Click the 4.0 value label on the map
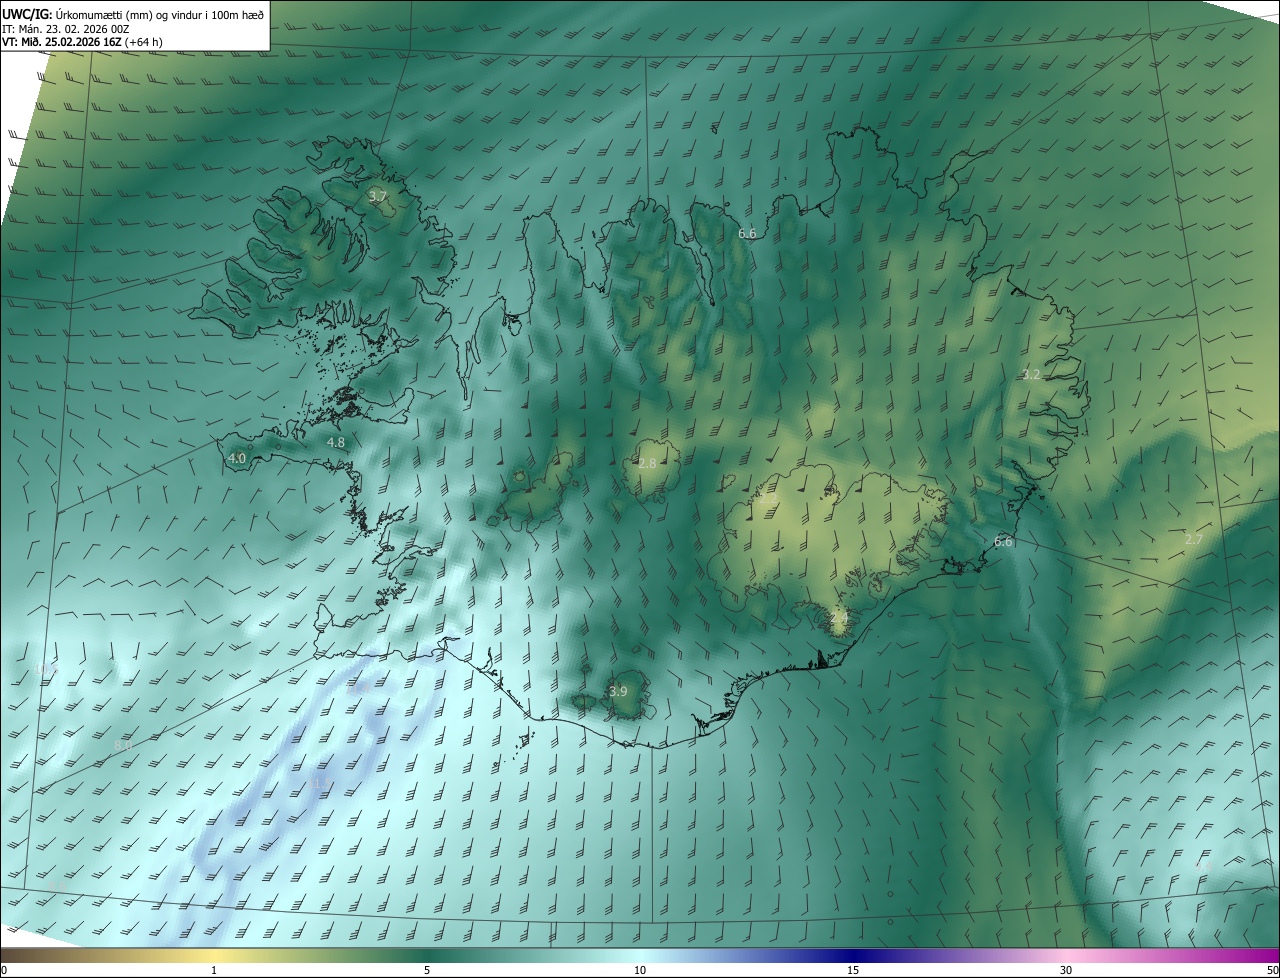1280x978 pixels. 237,459
